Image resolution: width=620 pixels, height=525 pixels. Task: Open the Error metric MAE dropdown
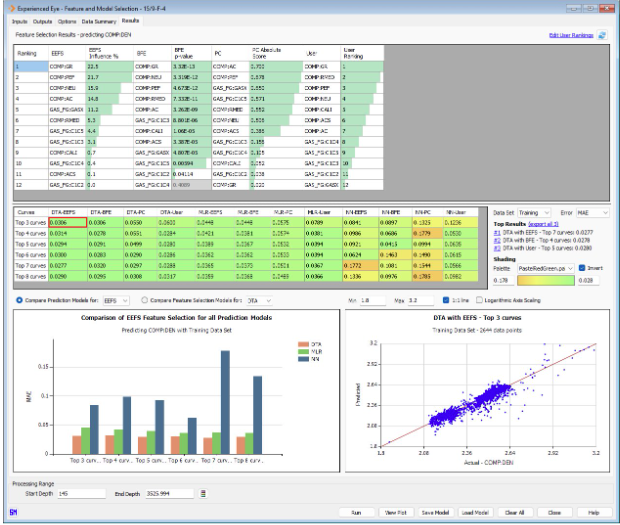(593, 213)
